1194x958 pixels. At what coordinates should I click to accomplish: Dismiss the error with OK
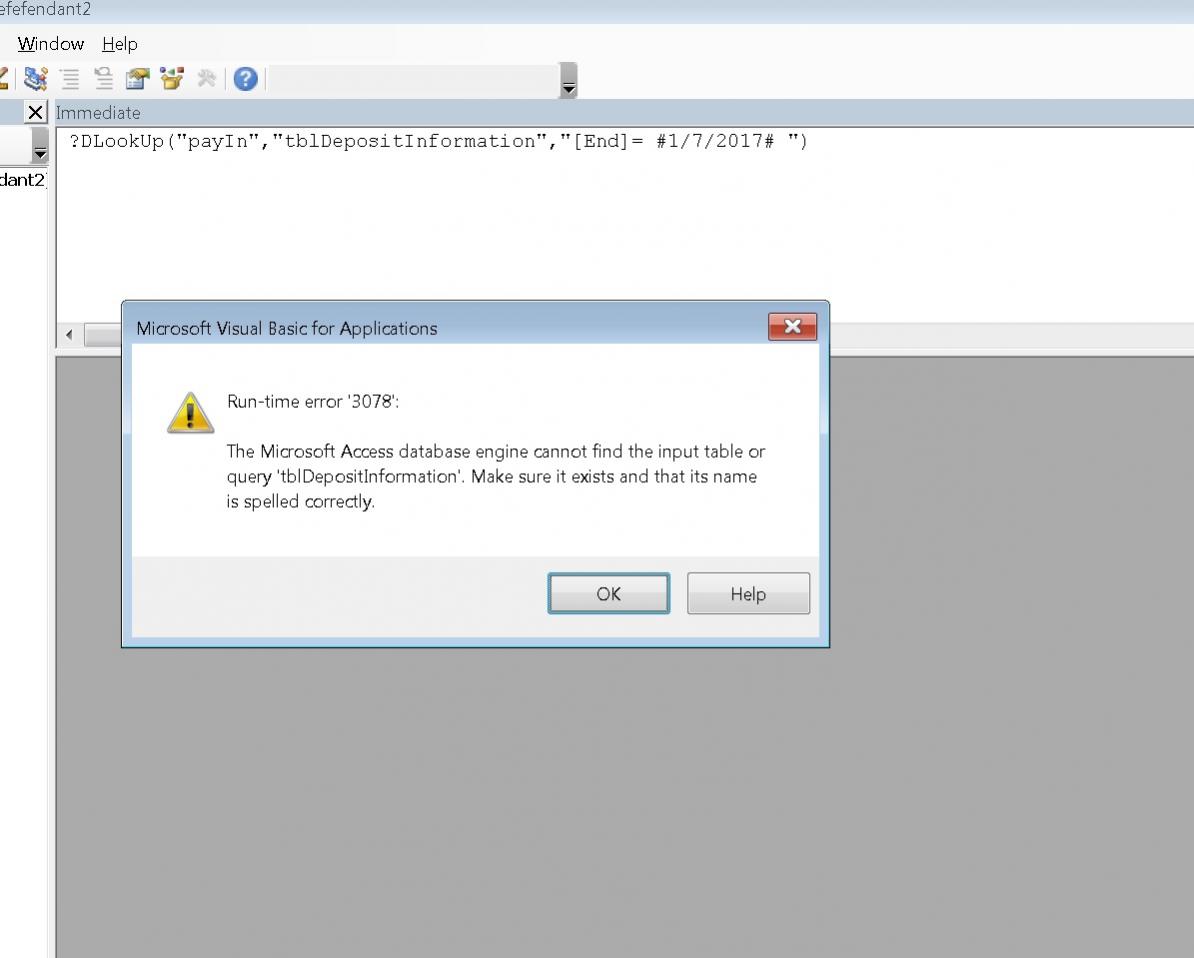[608, 593]
